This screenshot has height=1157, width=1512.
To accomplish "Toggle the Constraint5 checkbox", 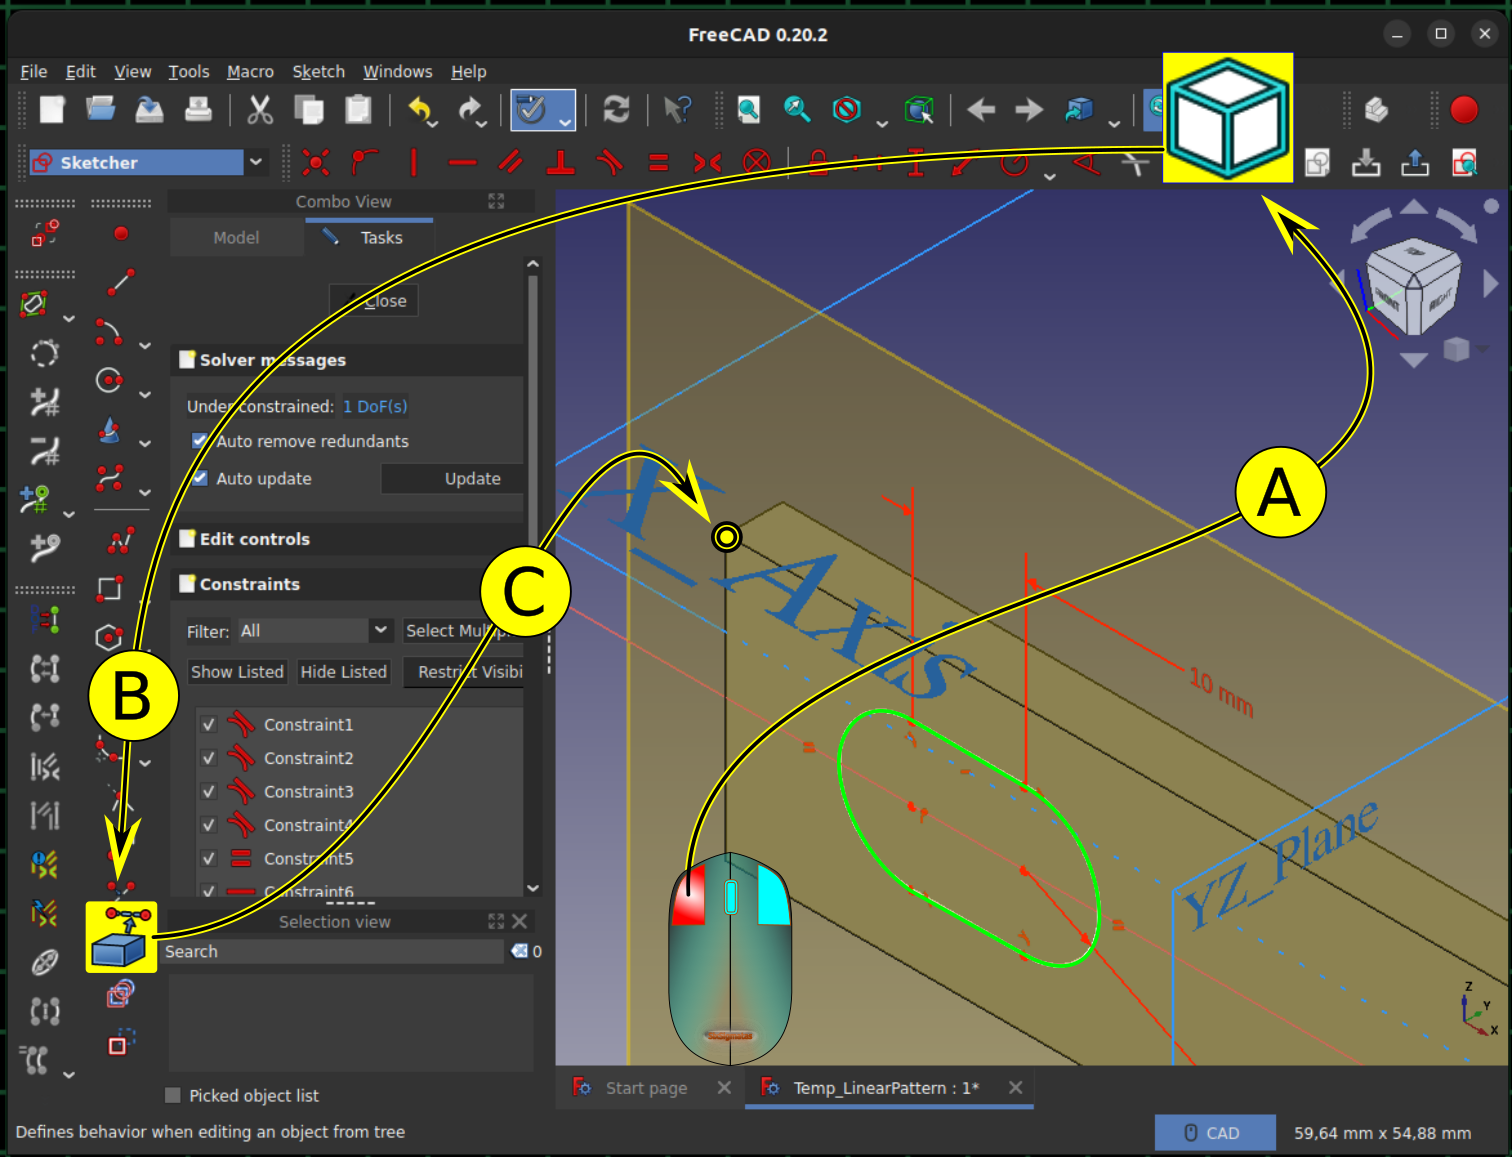I will tap(209, 859).
